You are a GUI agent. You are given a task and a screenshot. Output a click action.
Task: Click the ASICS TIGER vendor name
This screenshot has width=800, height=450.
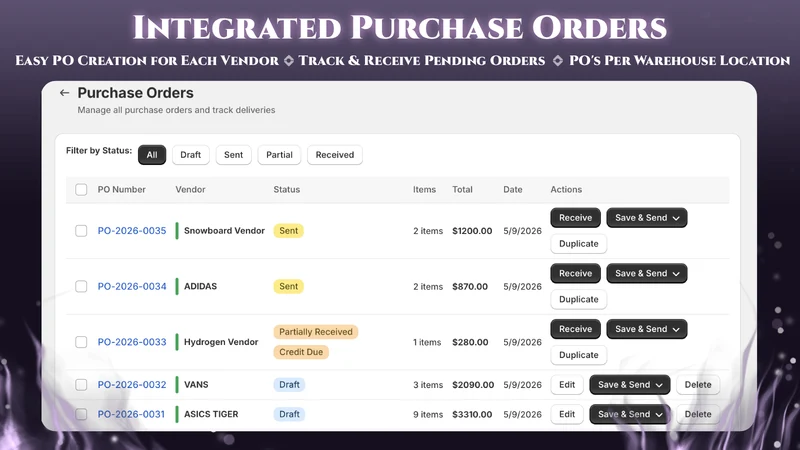[x=211, y=414]
